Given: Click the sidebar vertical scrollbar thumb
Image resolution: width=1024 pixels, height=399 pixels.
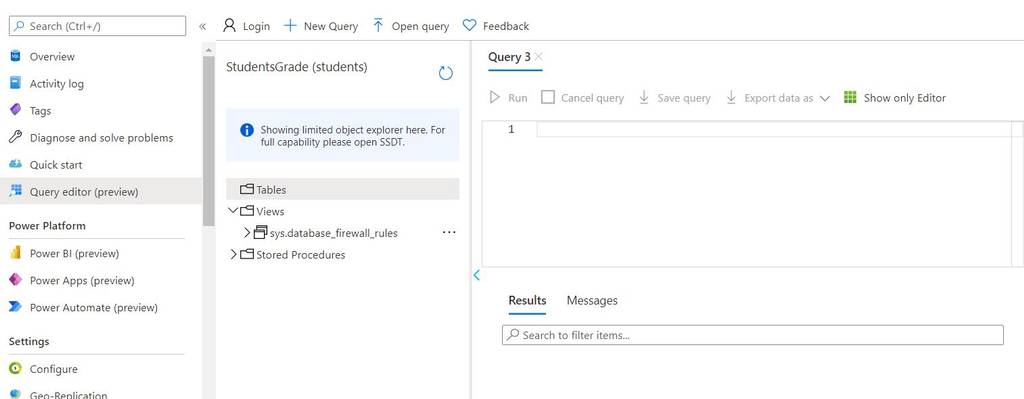Looking at the screenshot, I should pos(208,141).
